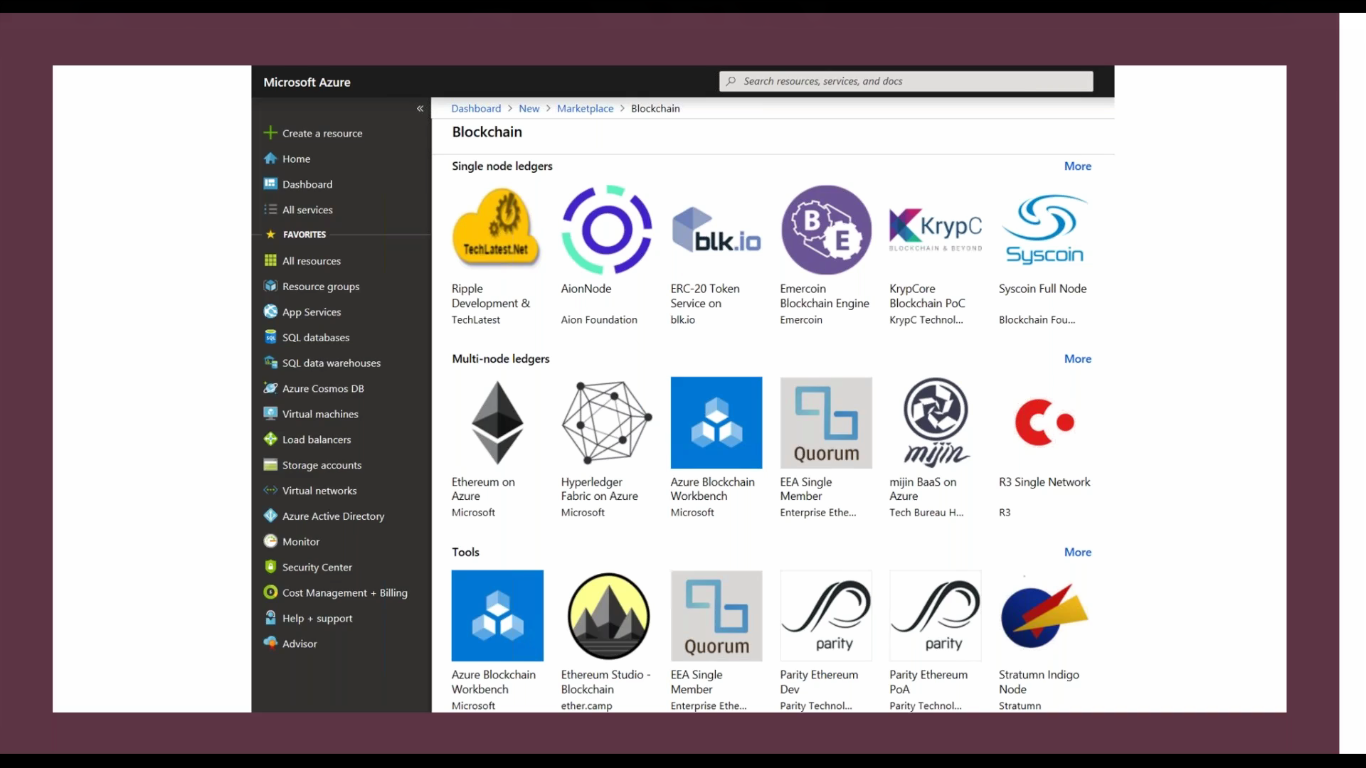Open the SQL data warehouses icon
The height and width of the screenshot is (768, 1366).
[x=270, y=363]
